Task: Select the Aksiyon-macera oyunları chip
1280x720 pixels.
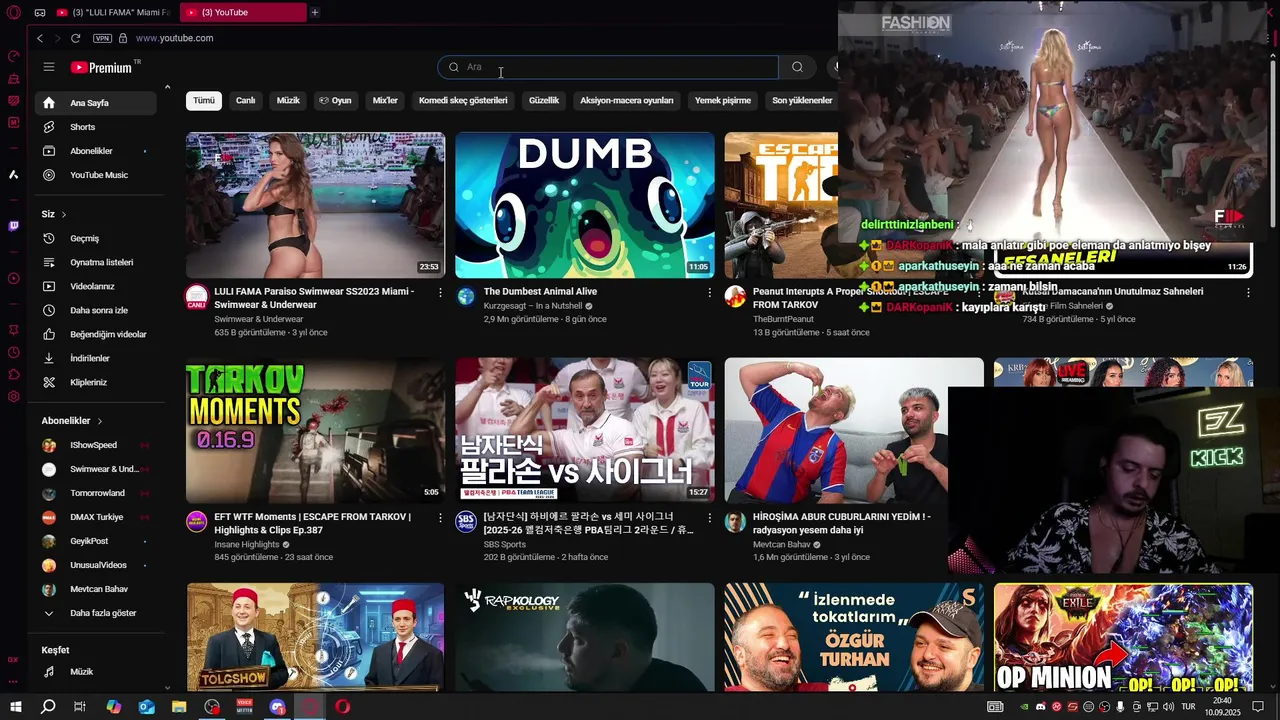Action: (627, 100)
